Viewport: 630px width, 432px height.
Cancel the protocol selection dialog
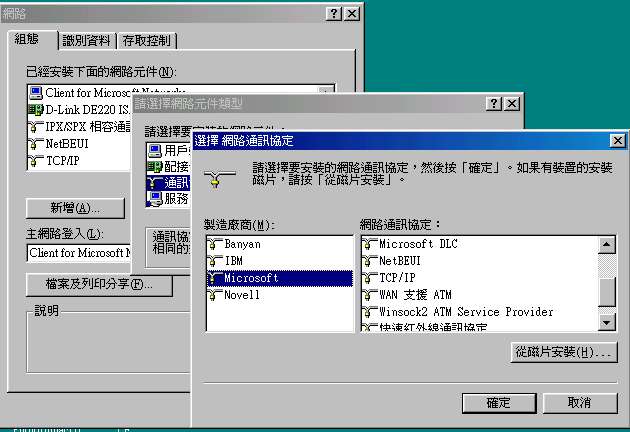(x=578, y=402)
